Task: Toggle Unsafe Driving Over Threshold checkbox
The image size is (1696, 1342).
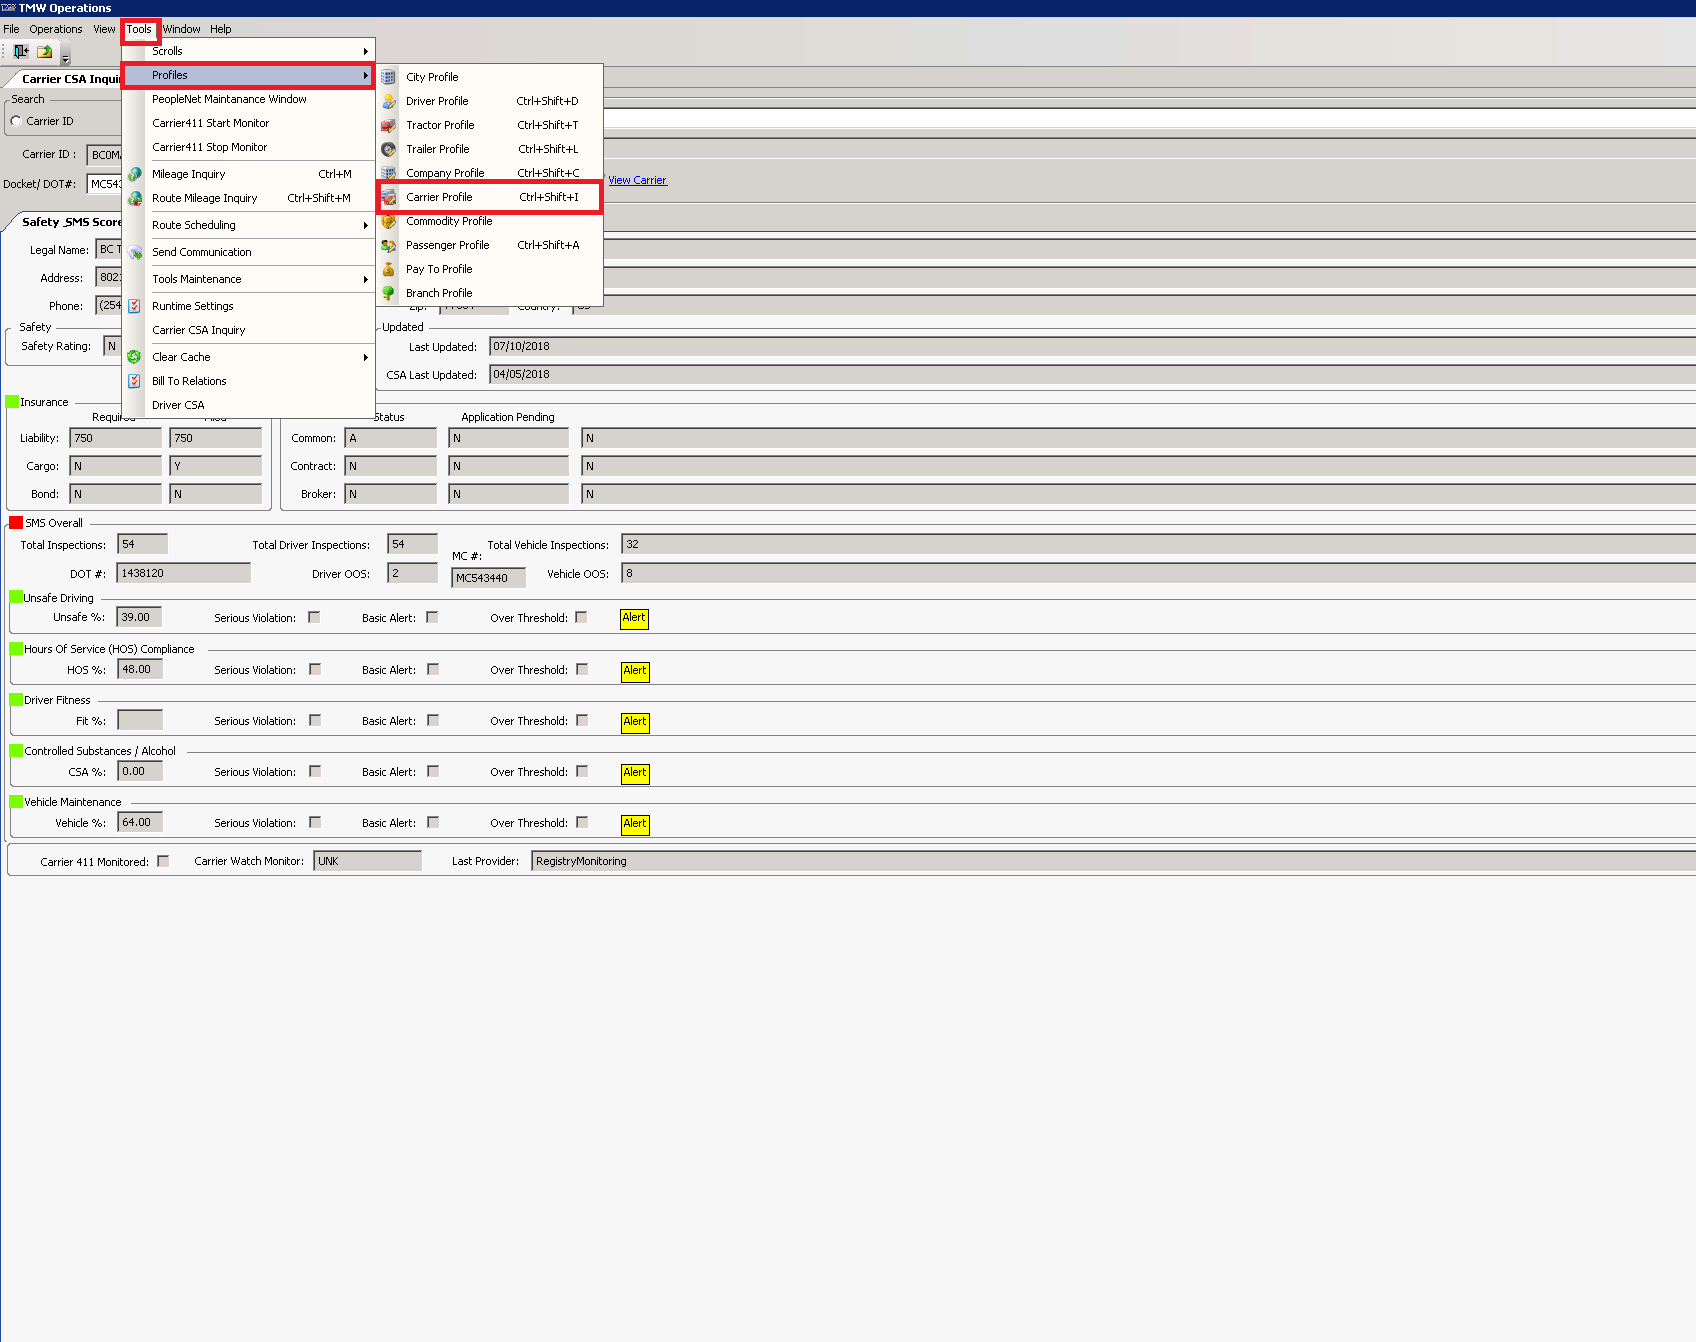Action: pos(581,617)
